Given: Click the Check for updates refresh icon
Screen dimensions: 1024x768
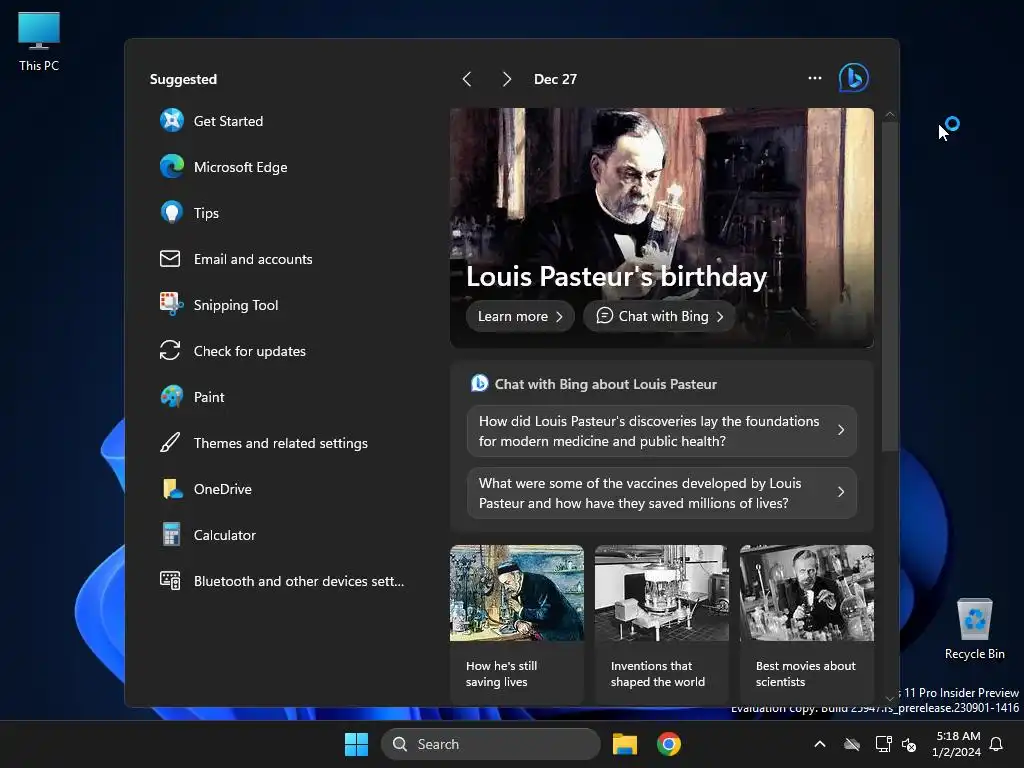Looking at the screenshot, I should [170, 351].
